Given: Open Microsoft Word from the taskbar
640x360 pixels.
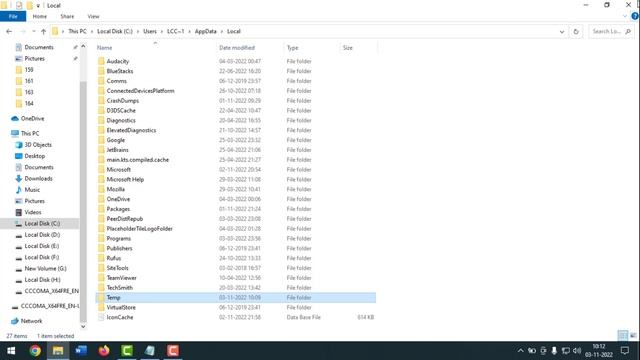Looking at the screenshot, I should click(x=81, y=351).
